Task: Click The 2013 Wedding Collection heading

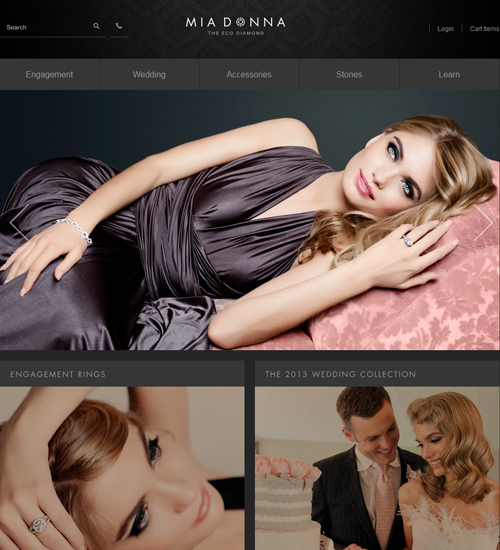Action: pyautogui.click(x=340, y=374)
